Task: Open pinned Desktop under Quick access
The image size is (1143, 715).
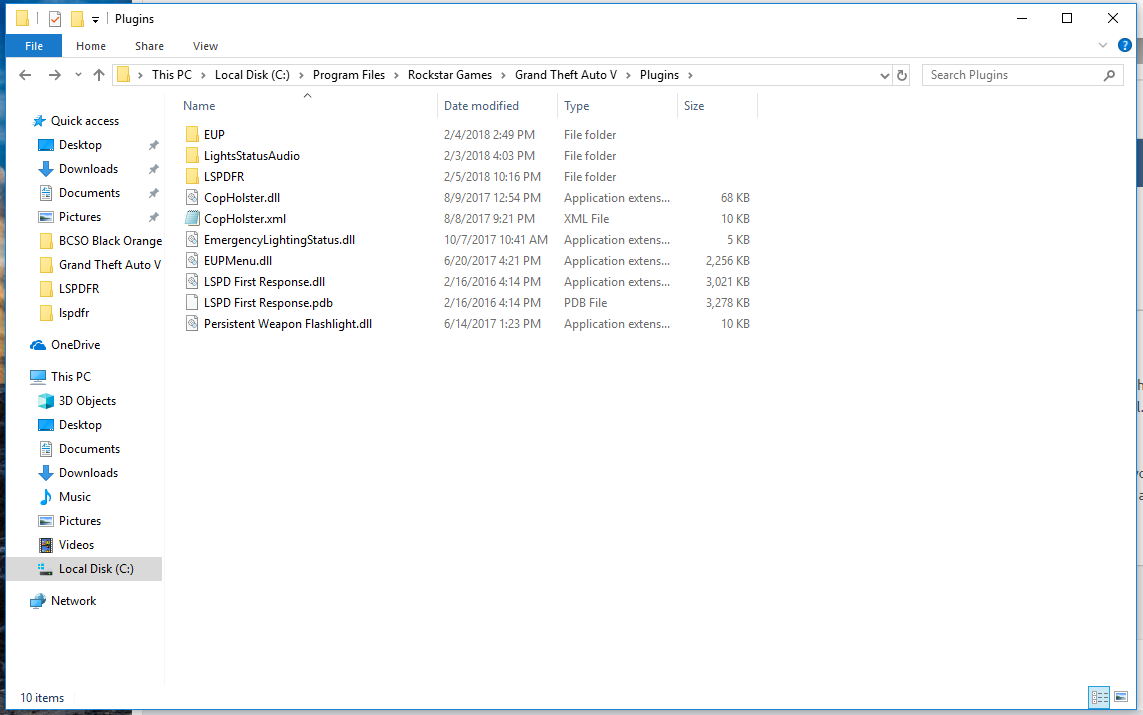Action: tap(80, 145)
